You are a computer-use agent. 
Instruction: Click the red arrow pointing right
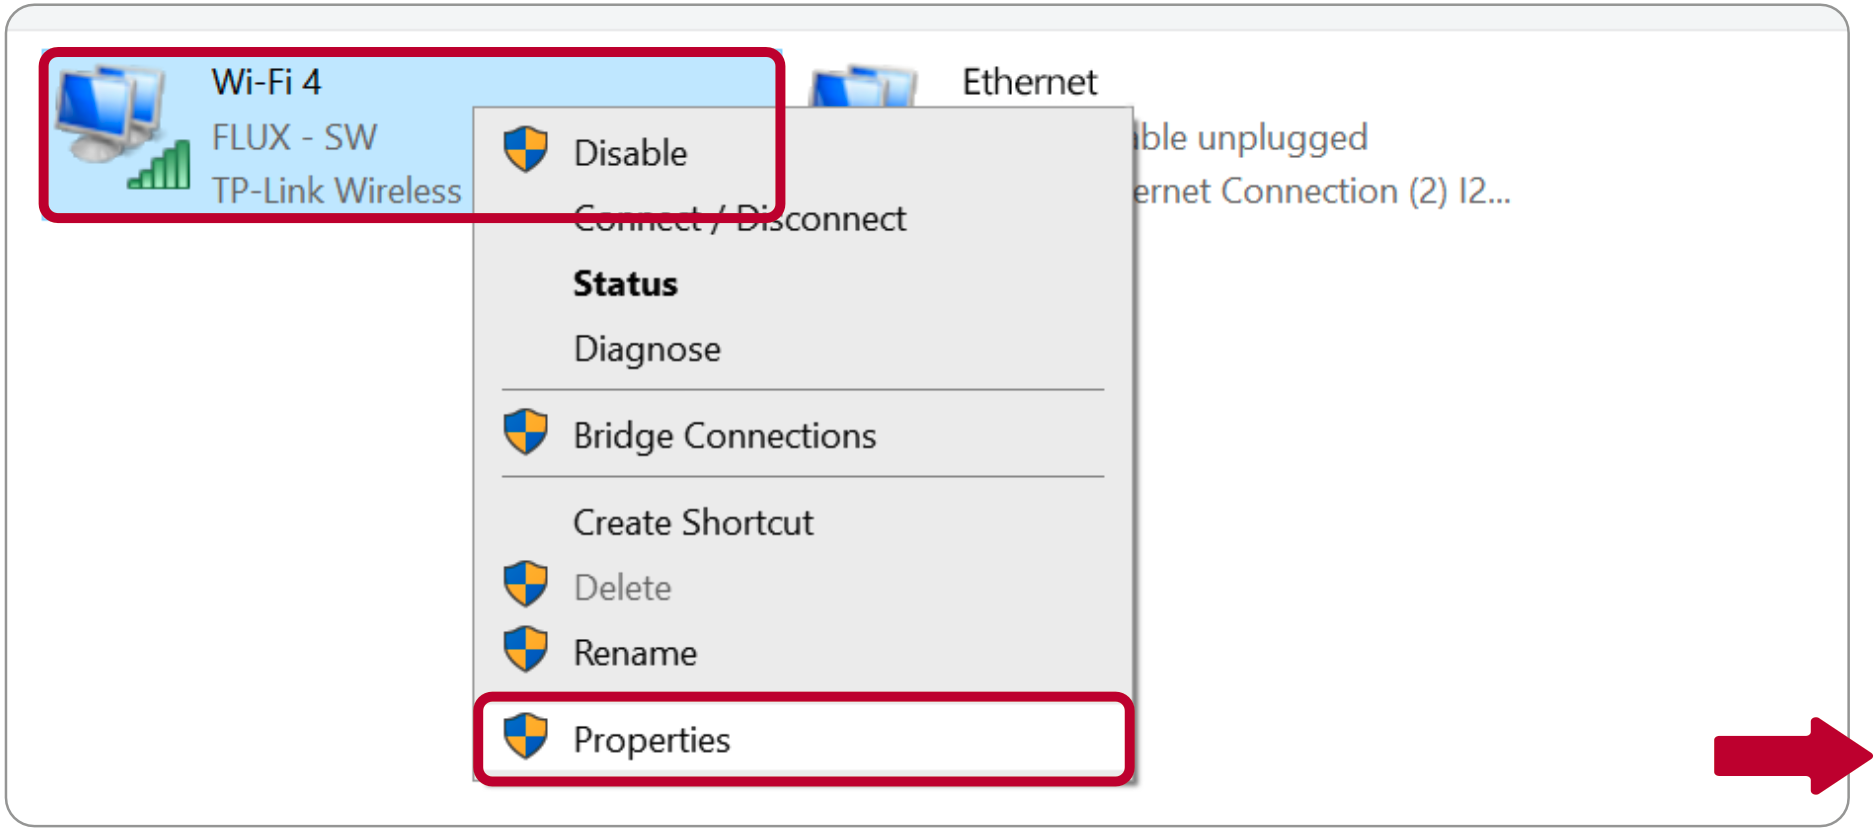click(x=1792, y=756)
